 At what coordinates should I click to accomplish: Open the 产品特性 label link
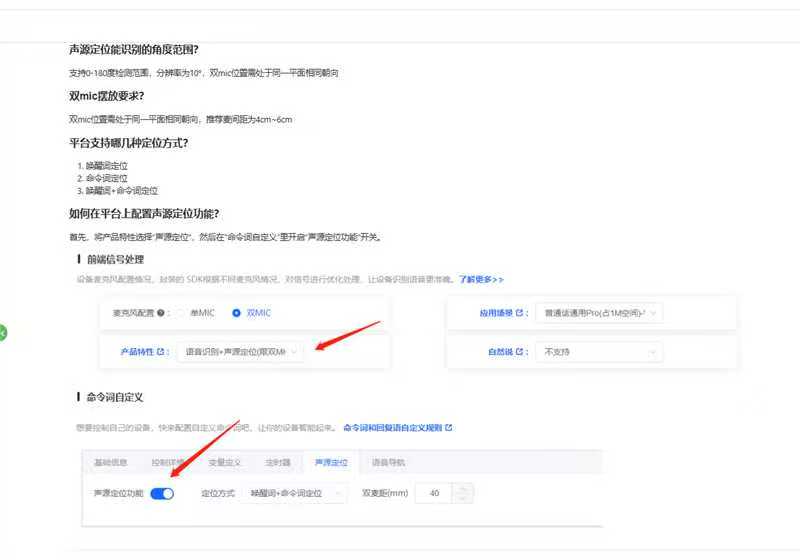point(142,351)
